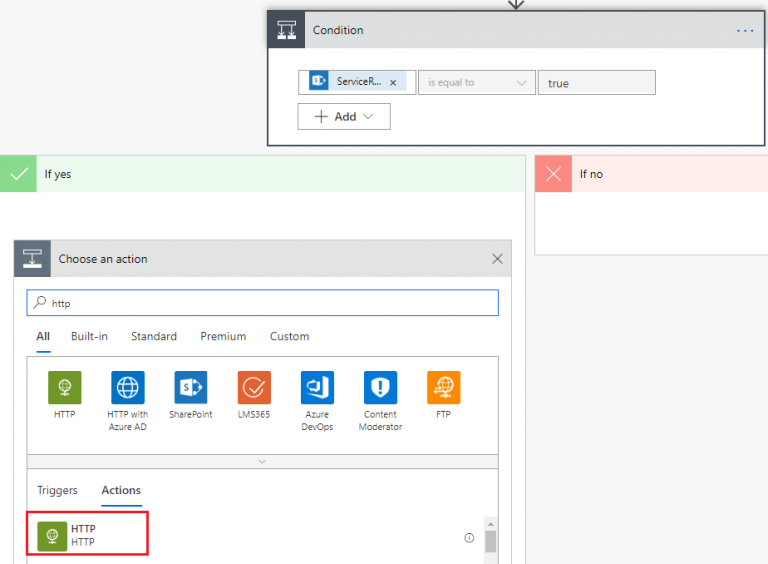
Task: Pick the SharePoint connector icon
Action: (190, 388)
